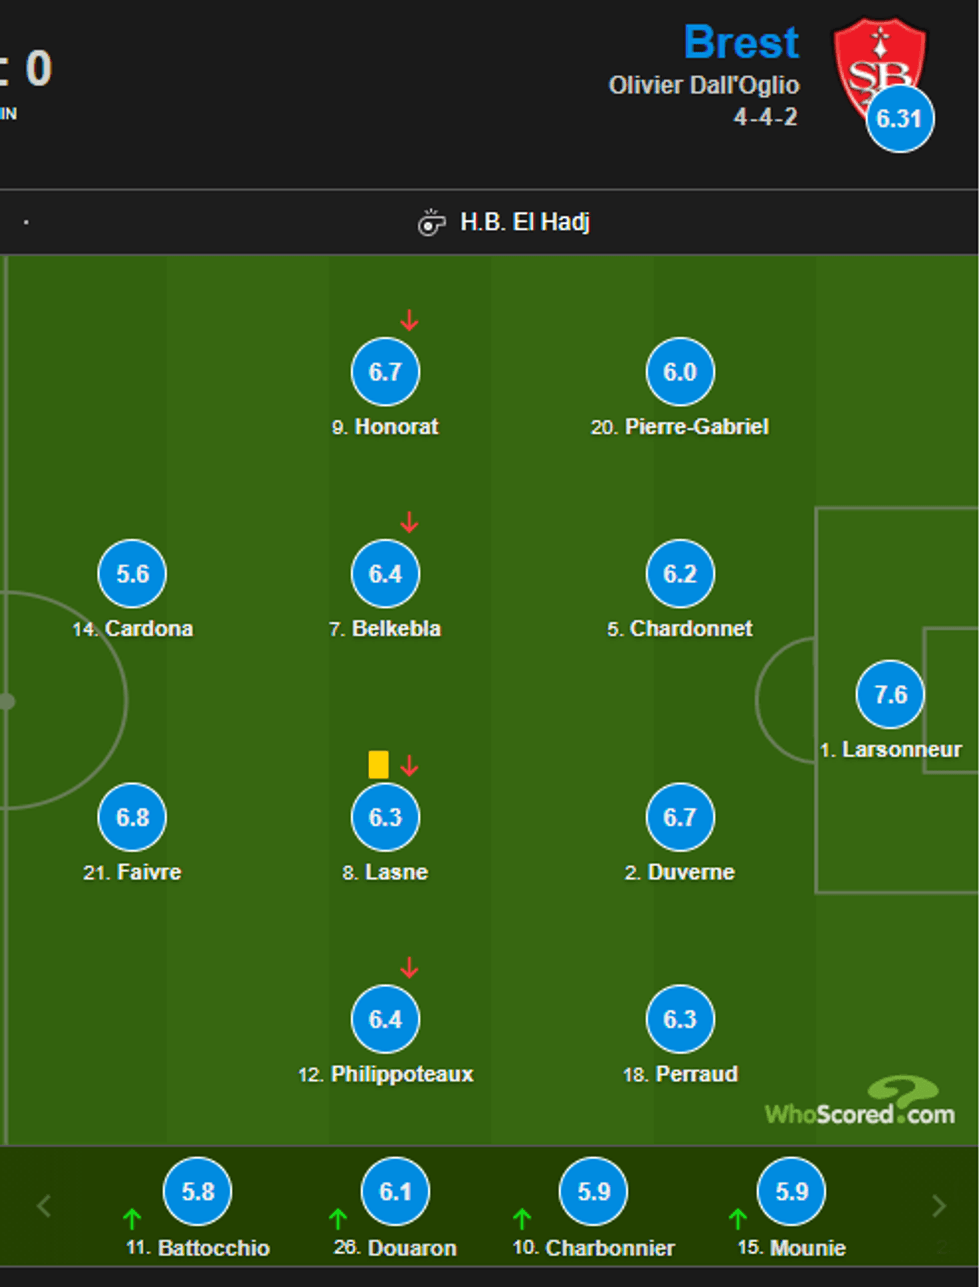
Task: Open Faivre's 6.8 rating circle
Action: pyautogui.click(x=132, y=817)
